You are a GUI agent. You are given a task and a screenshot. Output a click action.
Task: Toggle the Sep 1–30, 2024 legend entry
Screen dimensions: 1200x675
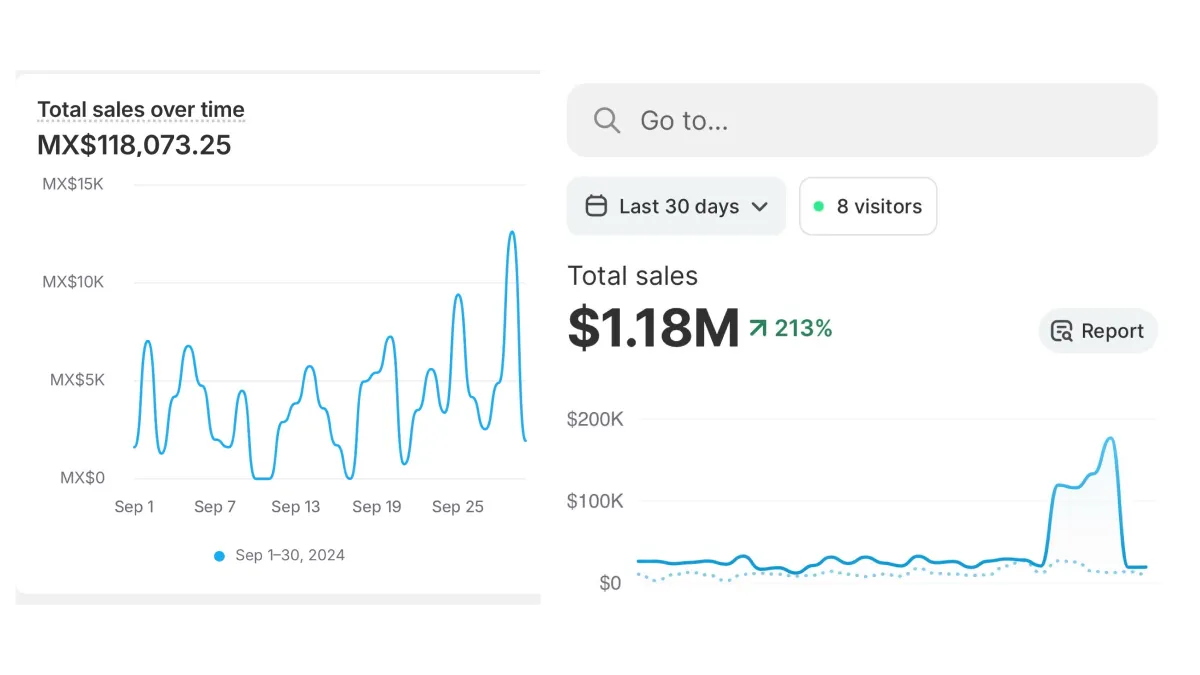pos(279,555)
